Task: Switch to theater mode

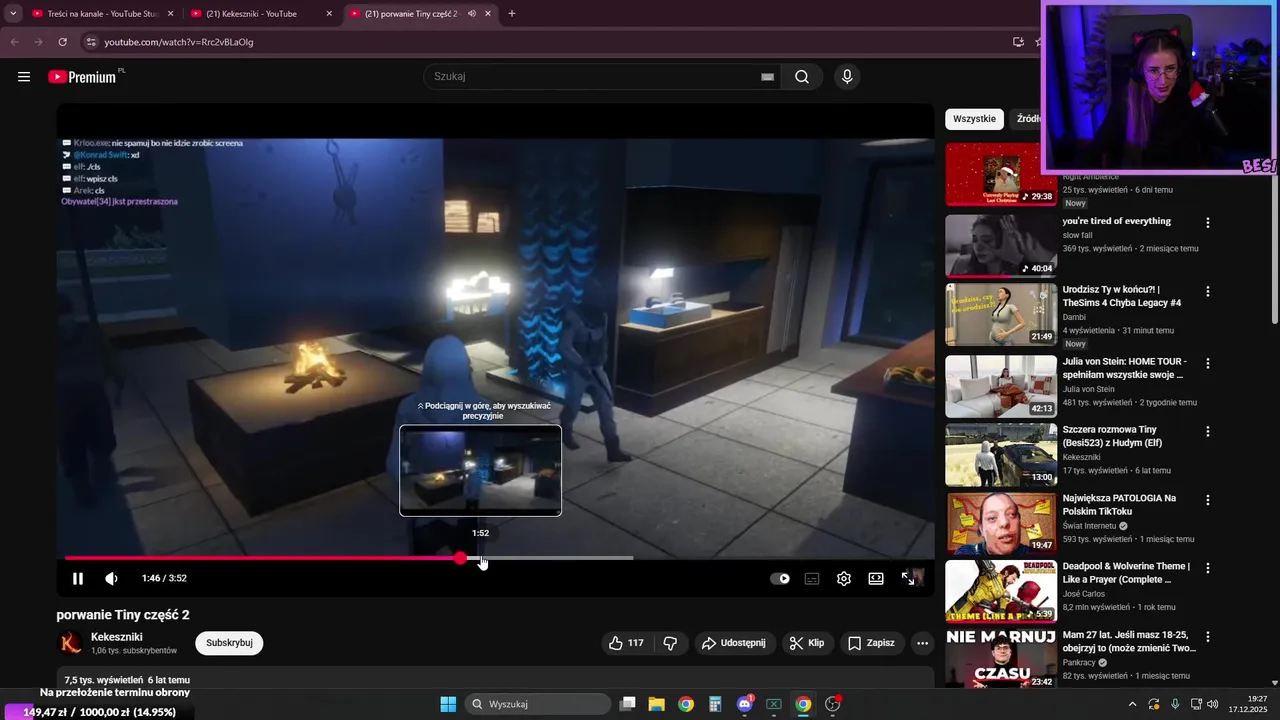Action: coord(876,578)
